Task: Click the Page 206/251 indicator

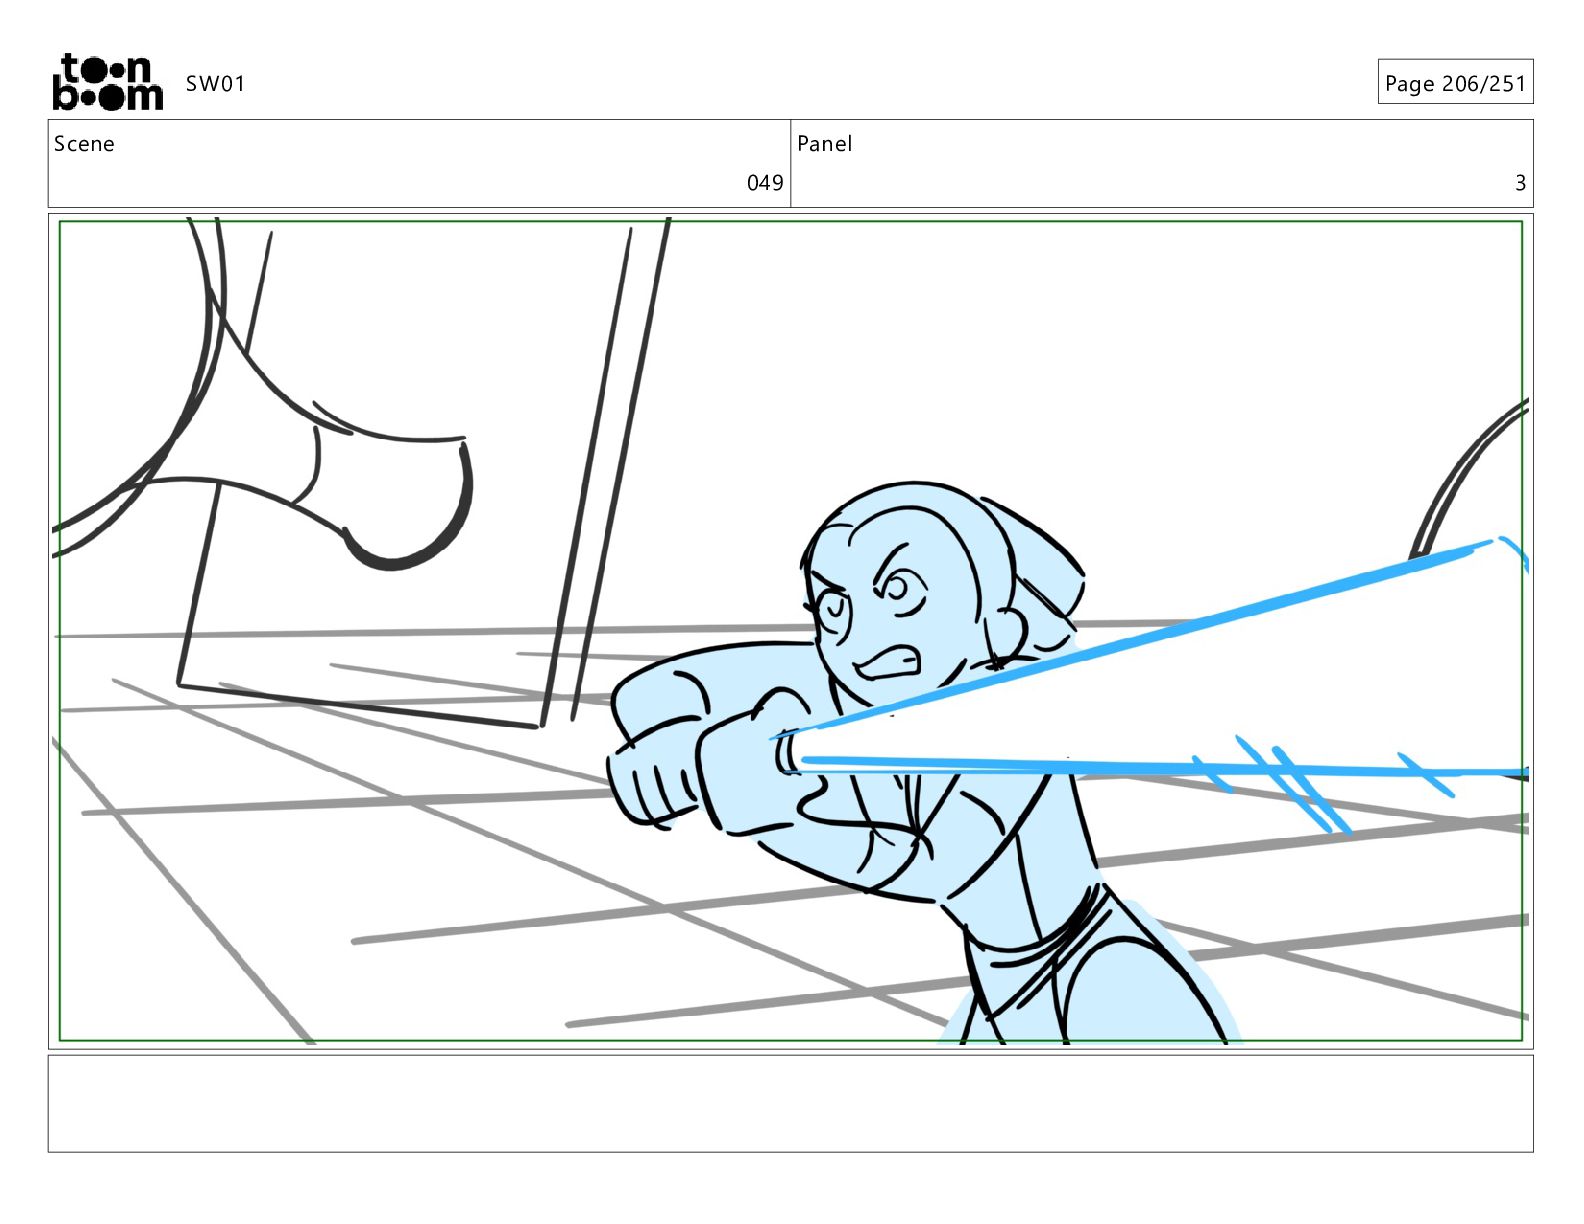Action: [1455, 83]
